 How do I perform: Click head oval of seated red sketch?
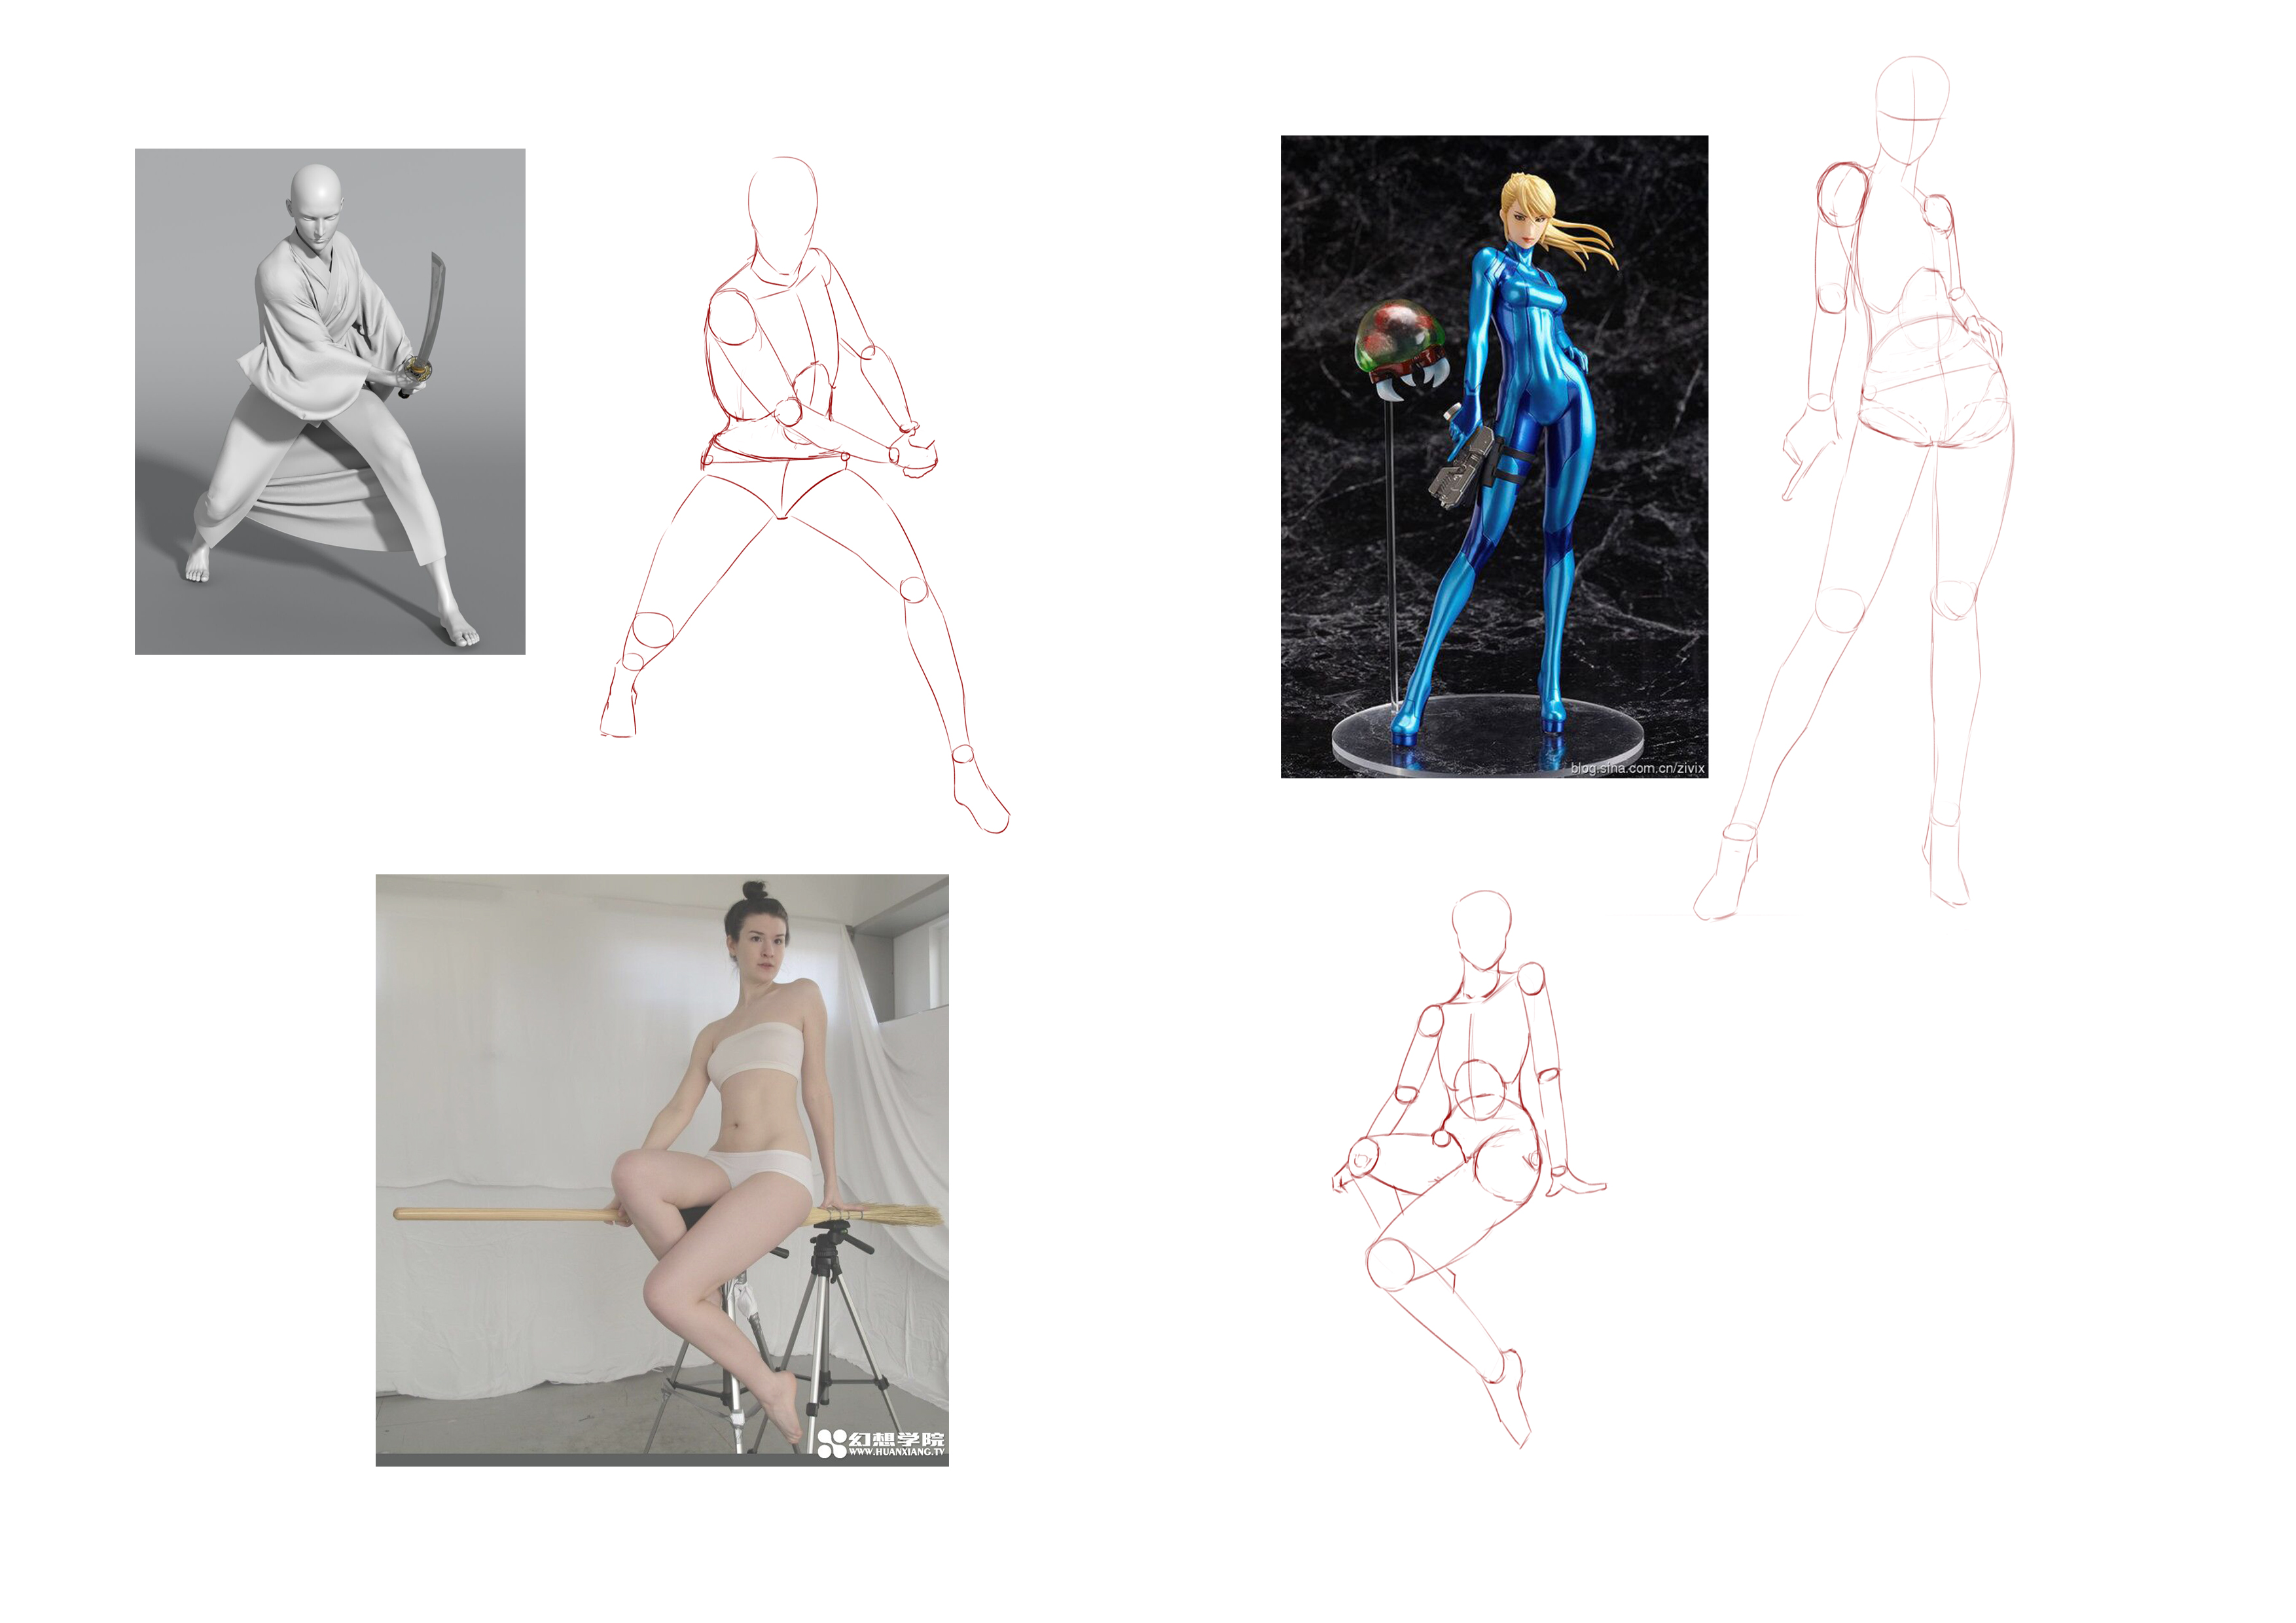click(x=1481, y=930)
